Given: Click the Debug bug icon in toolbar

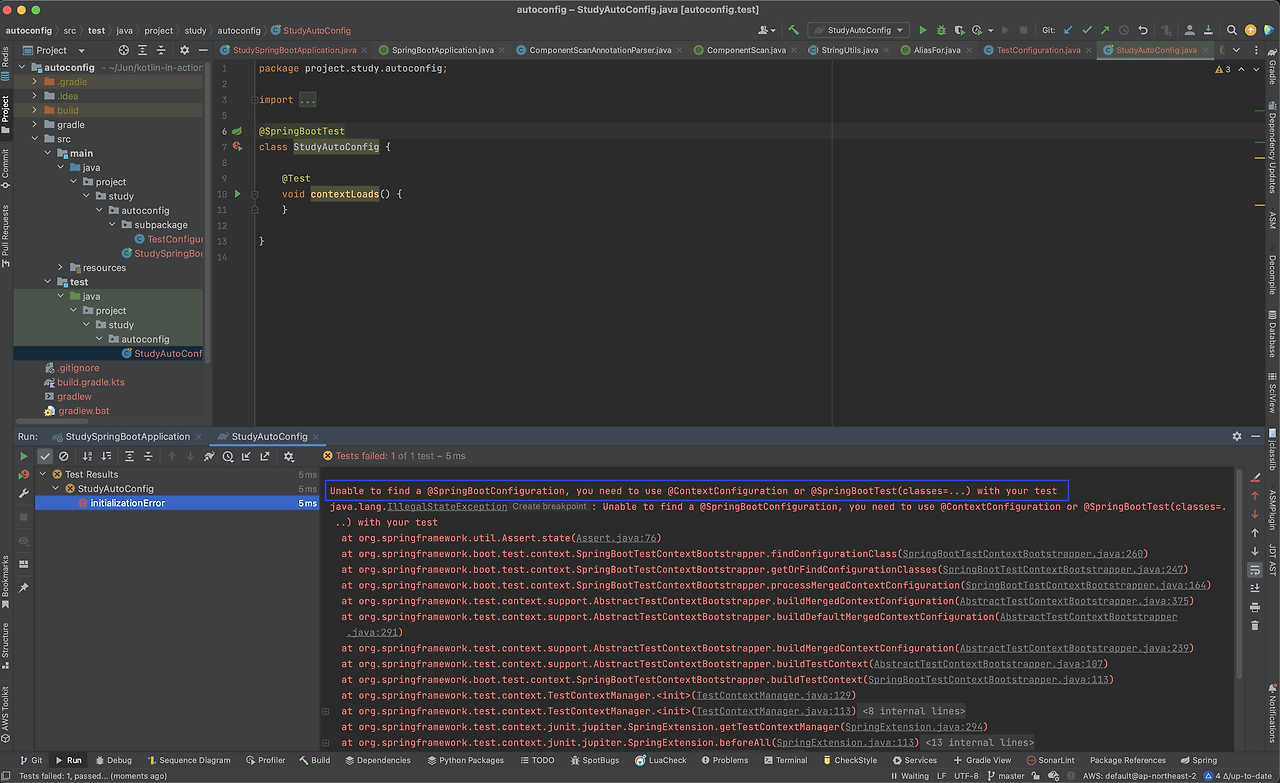Looking at the screenshot, I should click(x=940, y=30).
